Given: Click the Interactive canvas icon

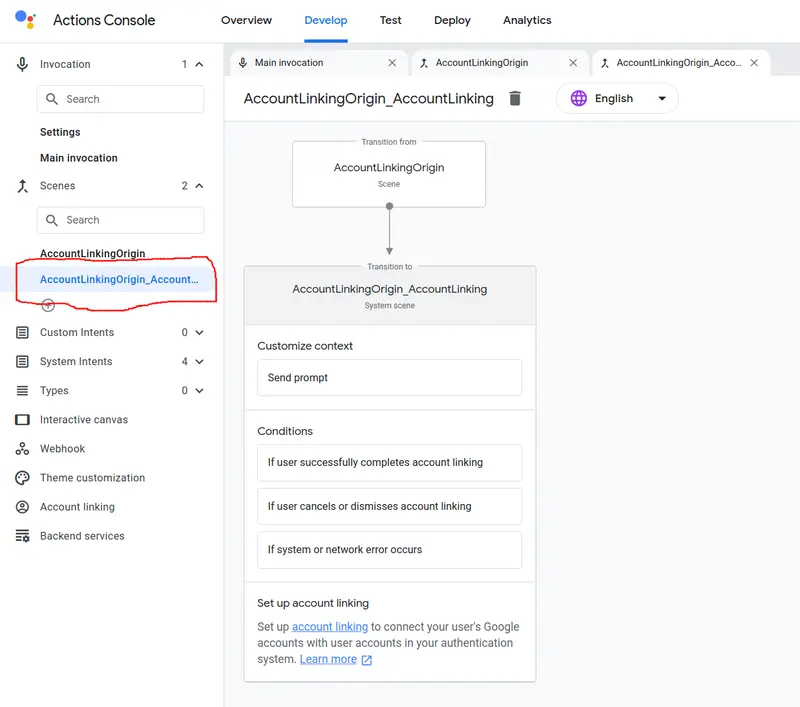Looking at the screenshot, I should [x=22, y=419].
